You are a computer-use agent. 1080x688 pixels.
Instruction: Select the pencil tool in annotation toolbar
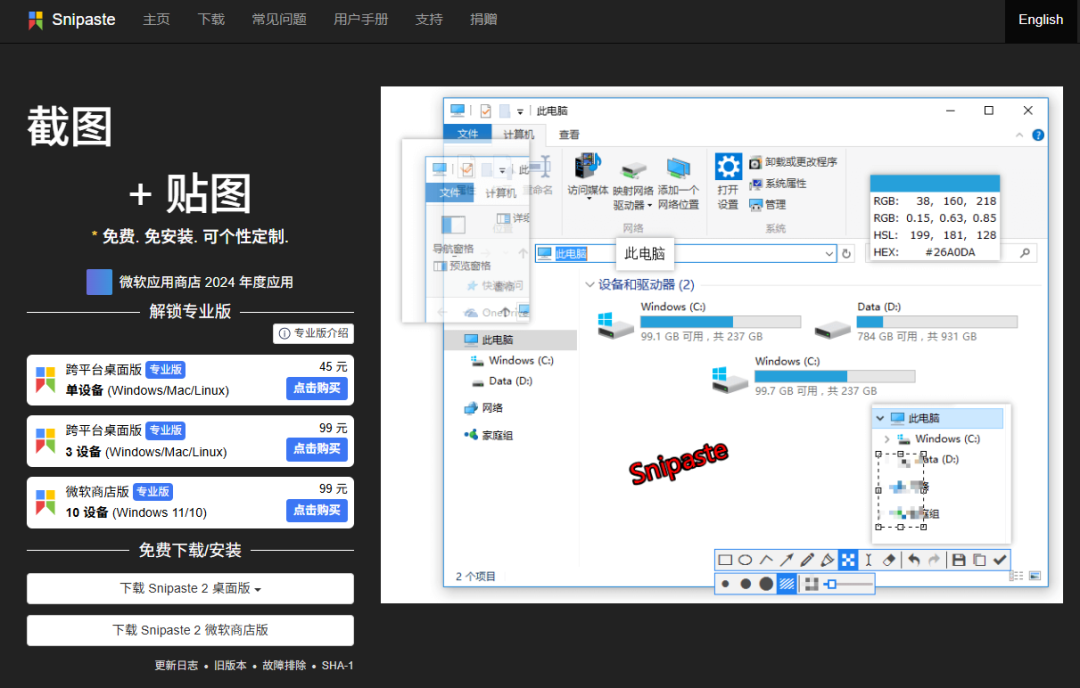point(807,560)
